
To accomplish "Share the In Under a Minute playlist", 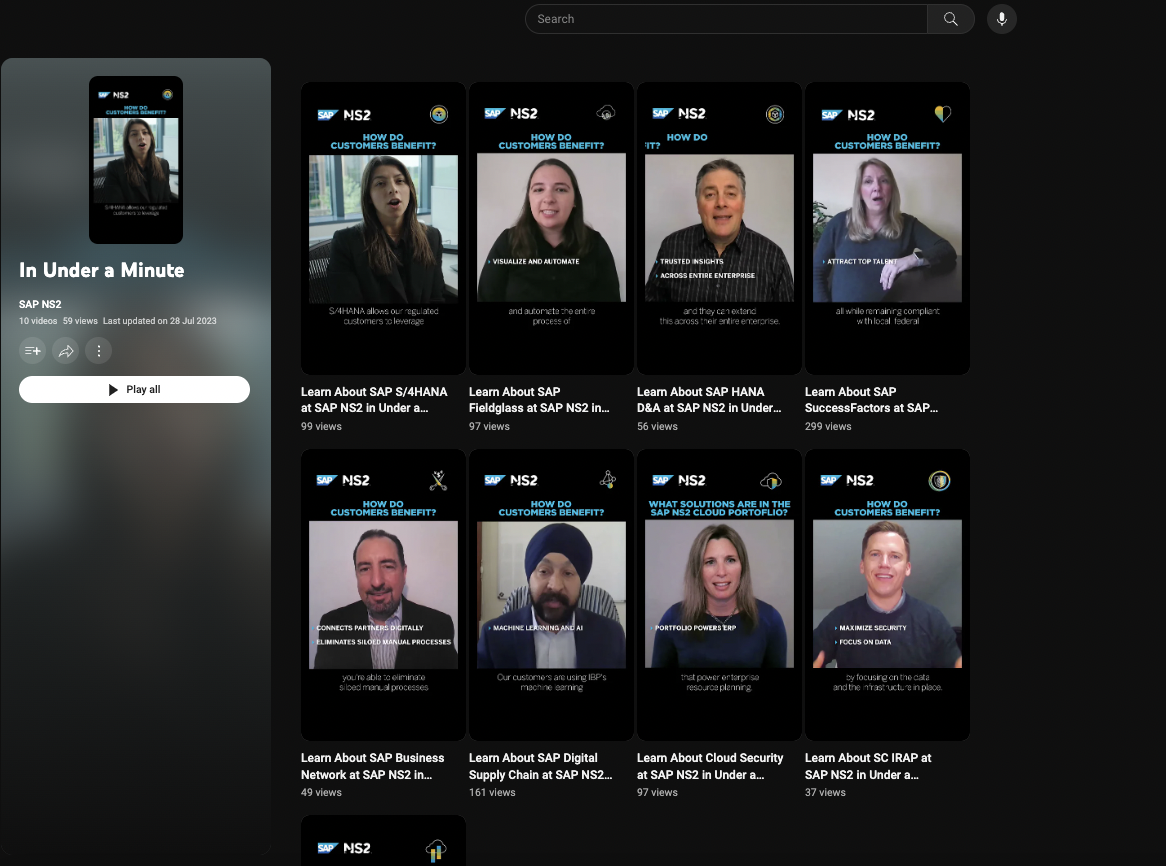I will pyautogui.click(x=66, y=351).
